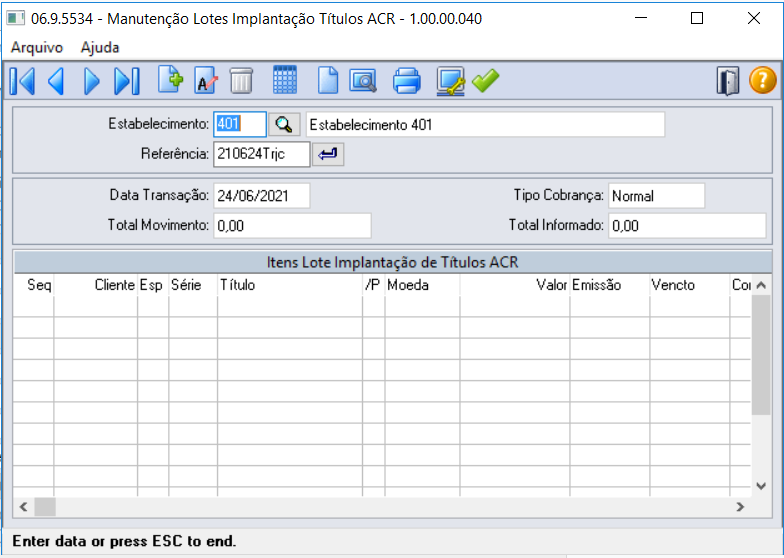This screenshot has width=784, height=558.
Task: Click the Referência field 210624Trjc
Action: 262,154
